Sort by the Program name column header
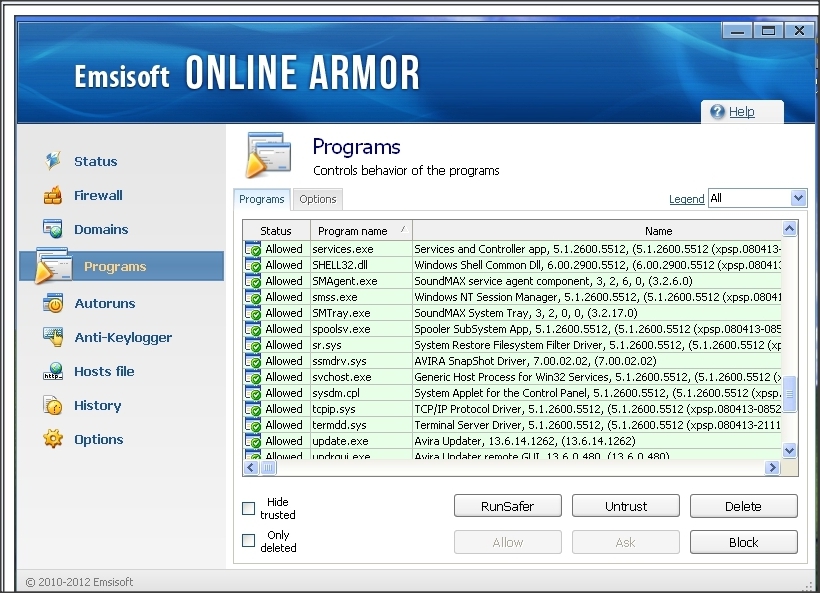Screen dimensions: 820x593 [x=361, y=231]
